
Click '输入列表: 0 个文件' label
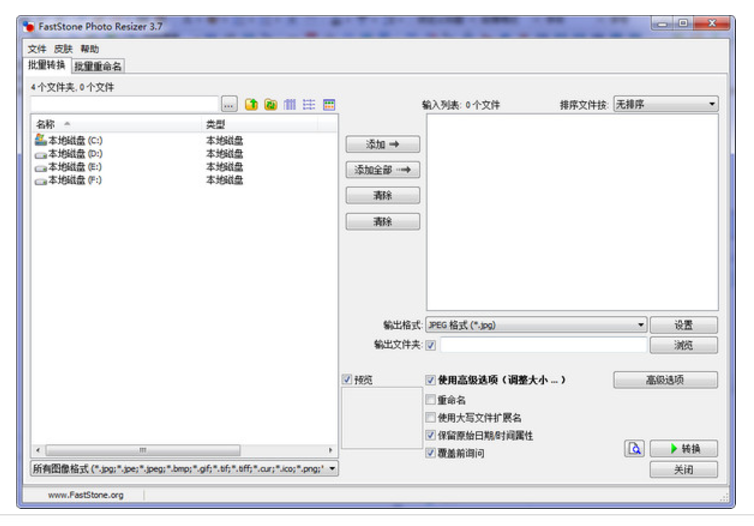tap(461, 105)
